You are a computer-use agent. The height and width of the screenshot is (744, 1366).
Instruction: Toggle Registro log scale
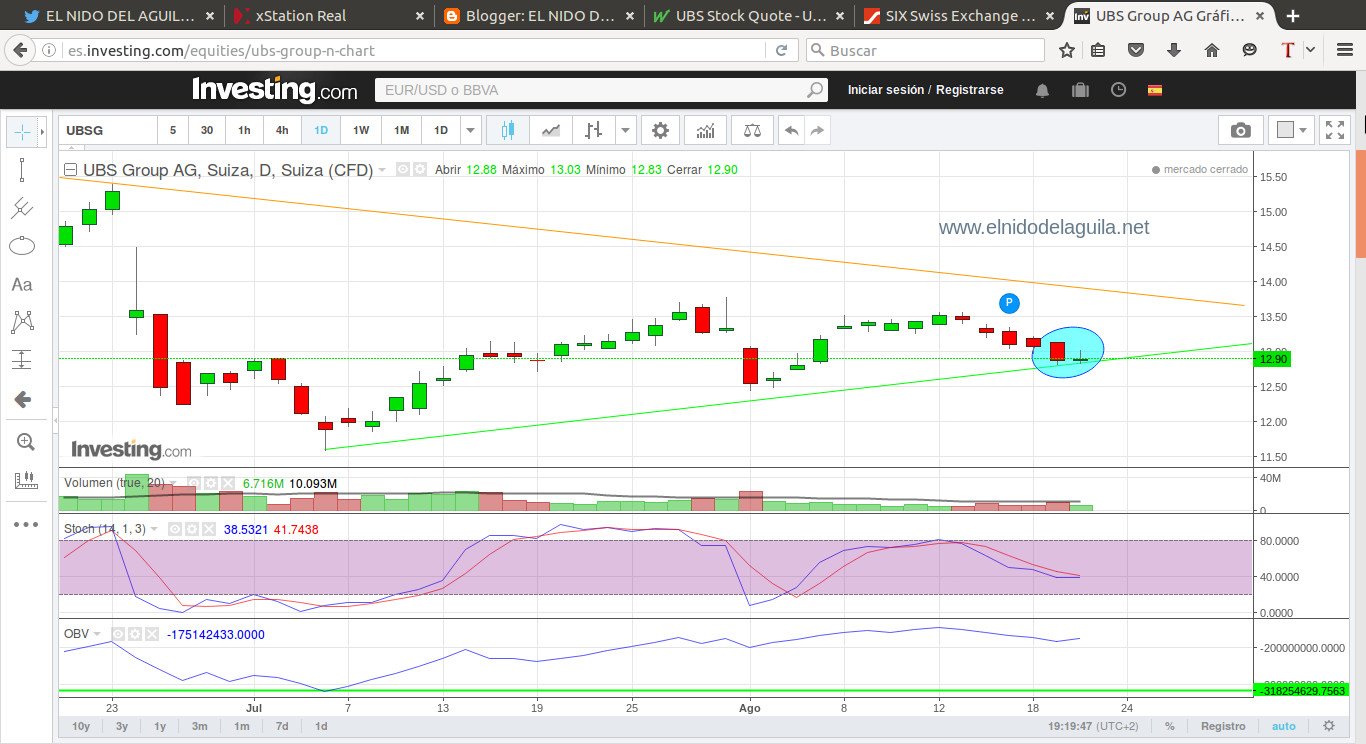(x=1223, y=726)
